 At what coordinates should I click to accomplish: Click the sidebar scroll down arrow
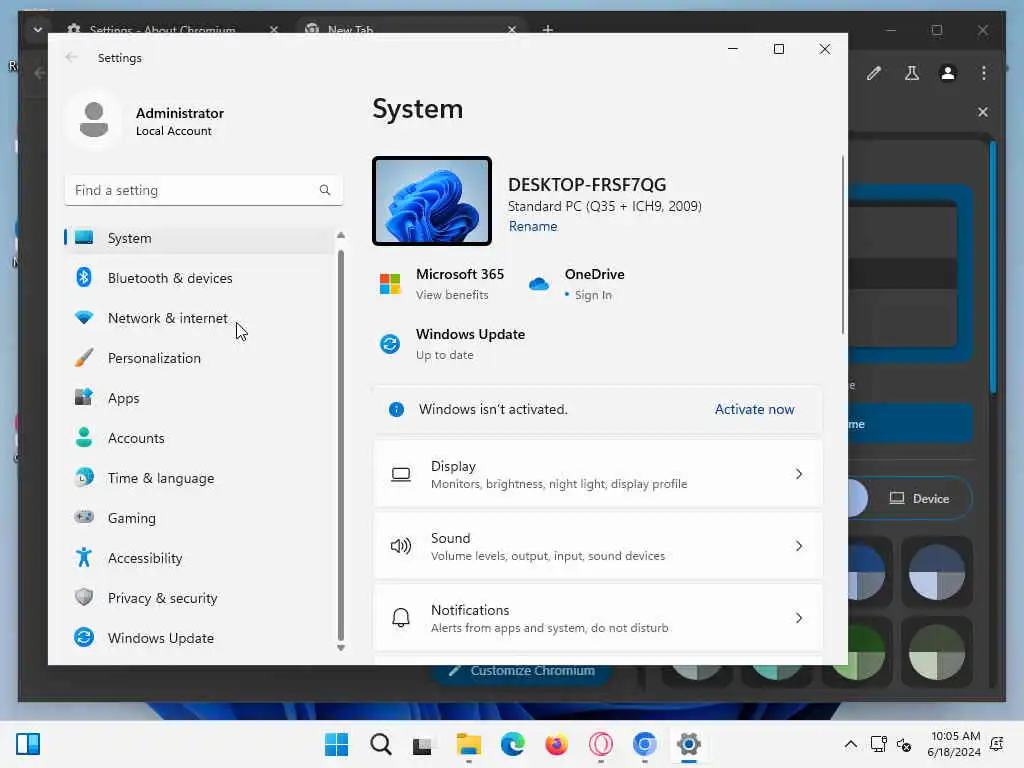coord(340,648)
